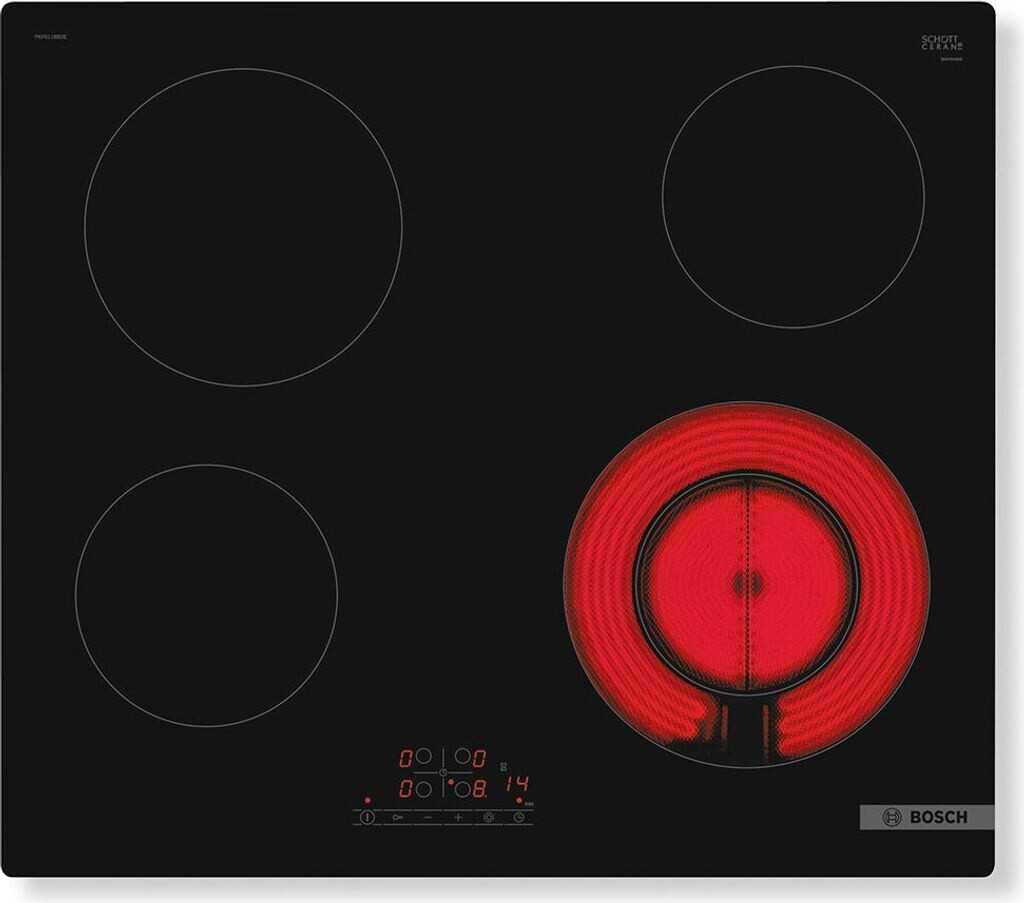This screenshot has width=1024, height=903.
Task: Click the large rear left cooking zone
Action: 243,227
